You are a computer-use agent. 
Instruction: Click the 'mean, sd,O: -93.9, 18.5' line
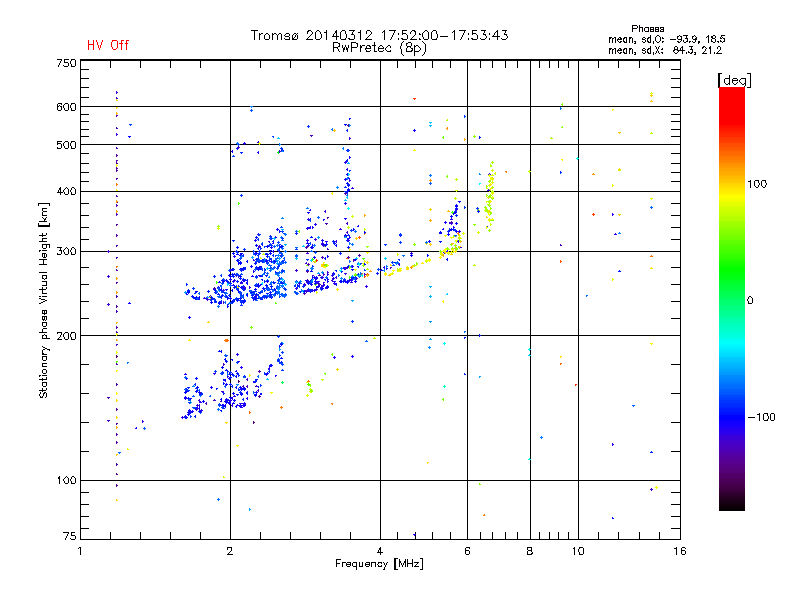click(x=666, y=39)
